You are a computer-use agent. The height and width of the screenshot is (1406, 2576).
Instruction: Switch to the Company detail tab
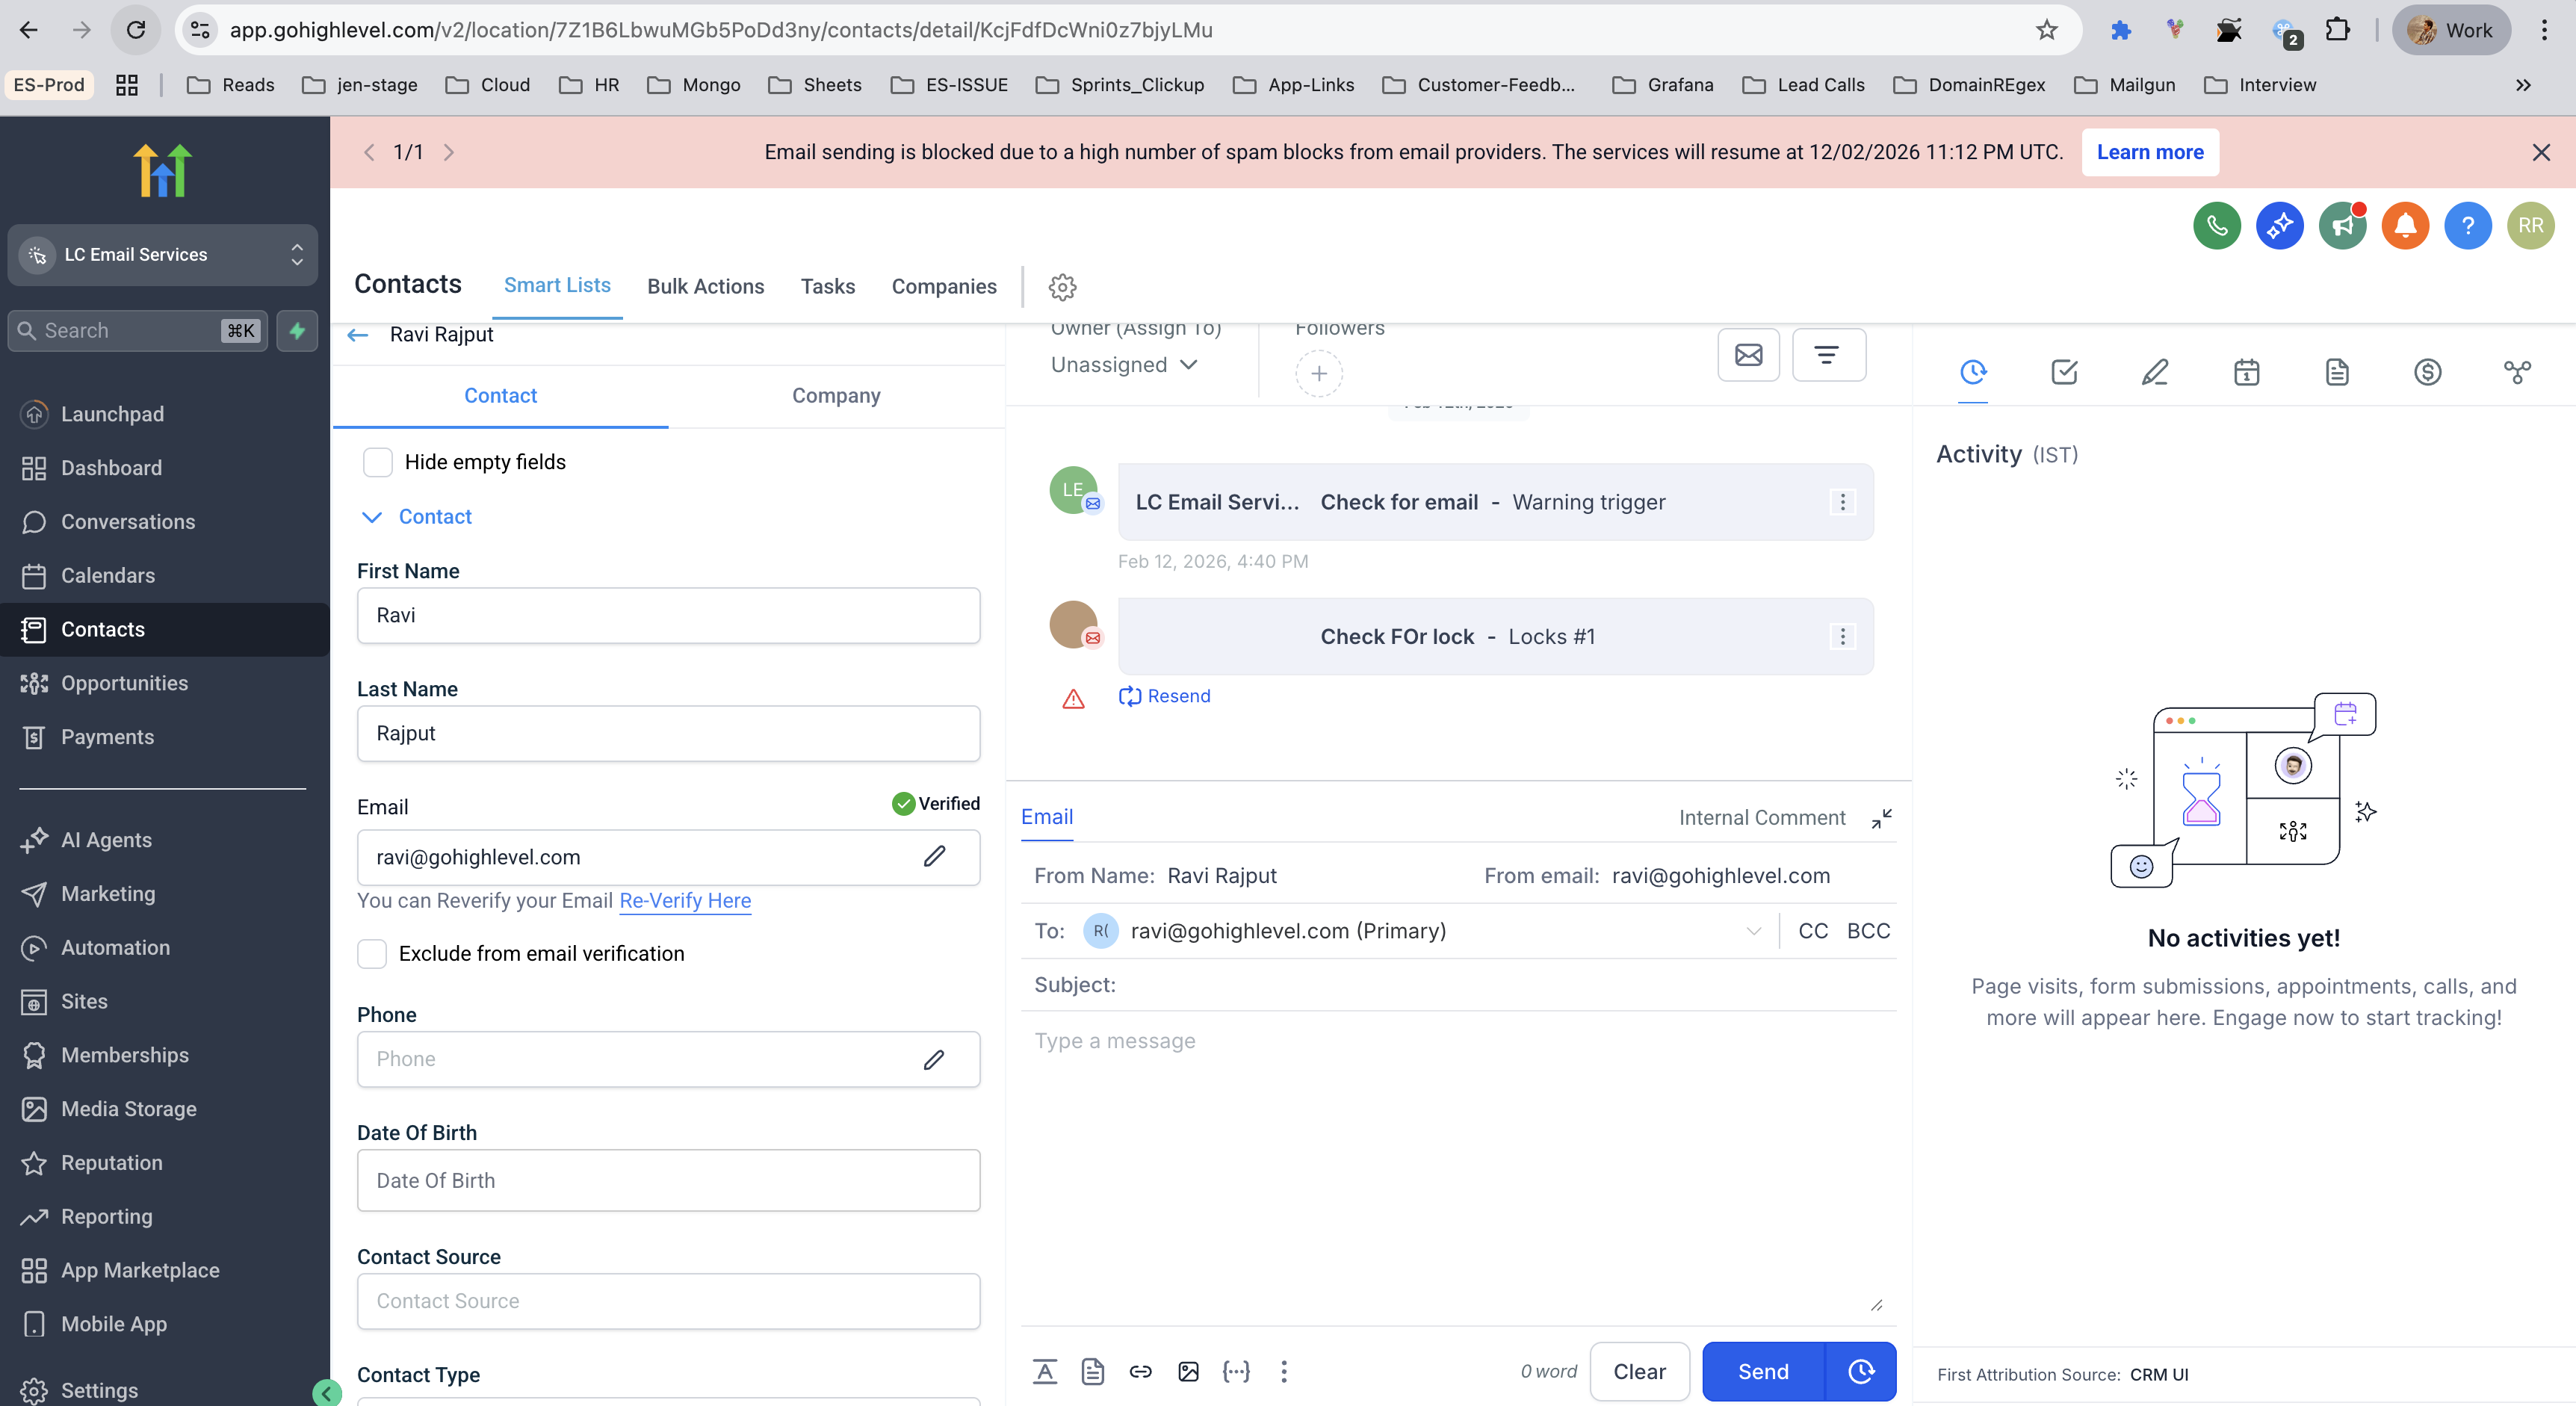pos(836,396)
